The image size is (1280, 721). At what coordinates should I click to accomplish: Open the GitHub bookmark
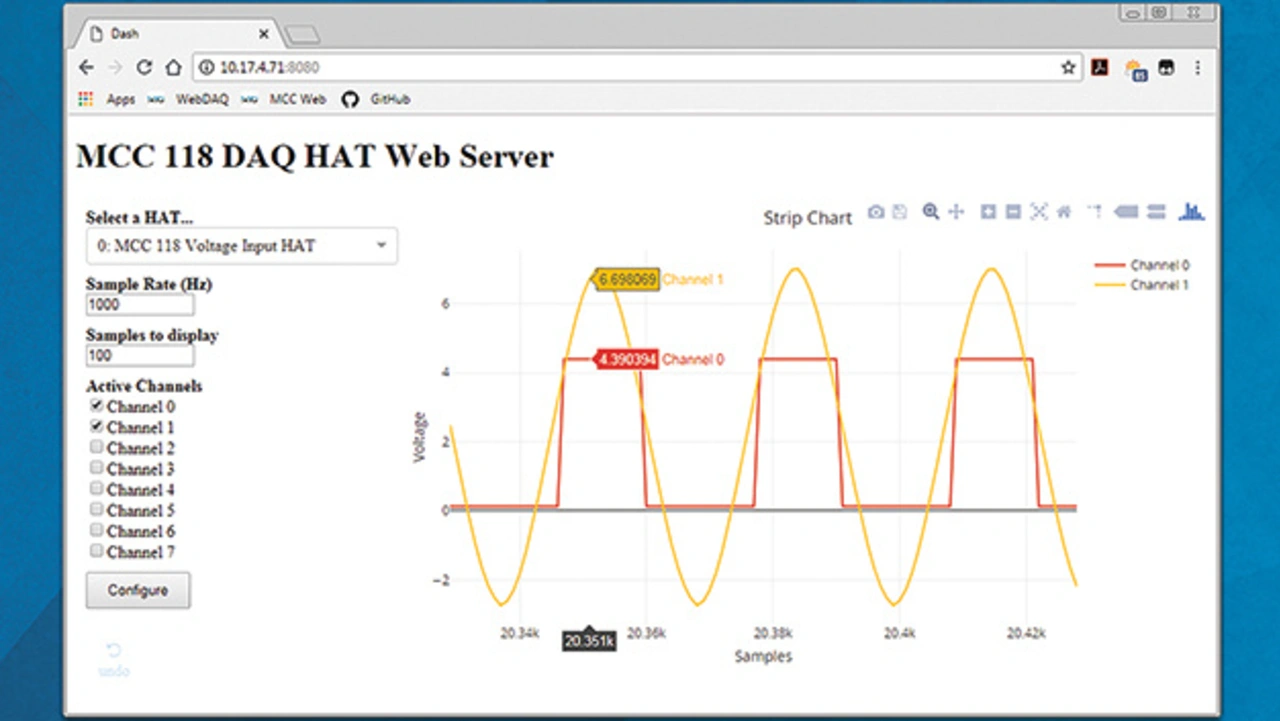376,99
